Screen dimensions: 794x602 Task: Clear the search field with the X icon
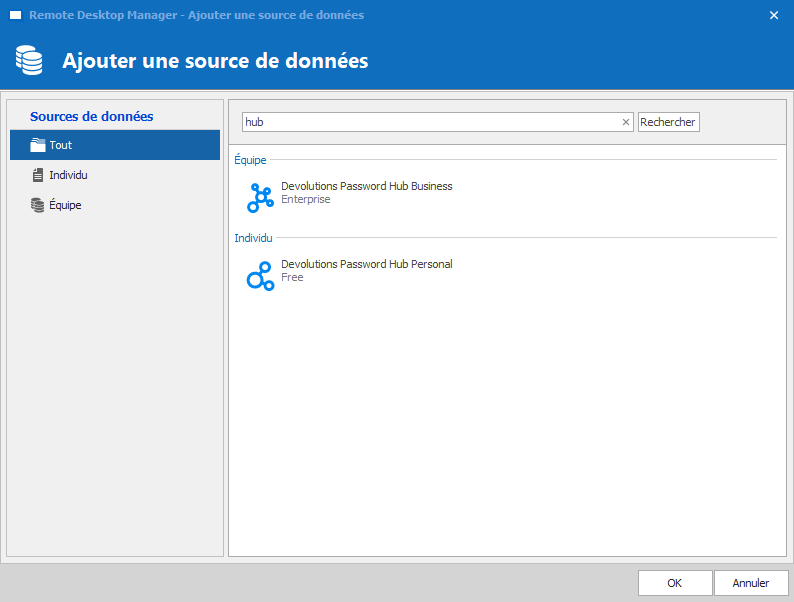(626, 122)
